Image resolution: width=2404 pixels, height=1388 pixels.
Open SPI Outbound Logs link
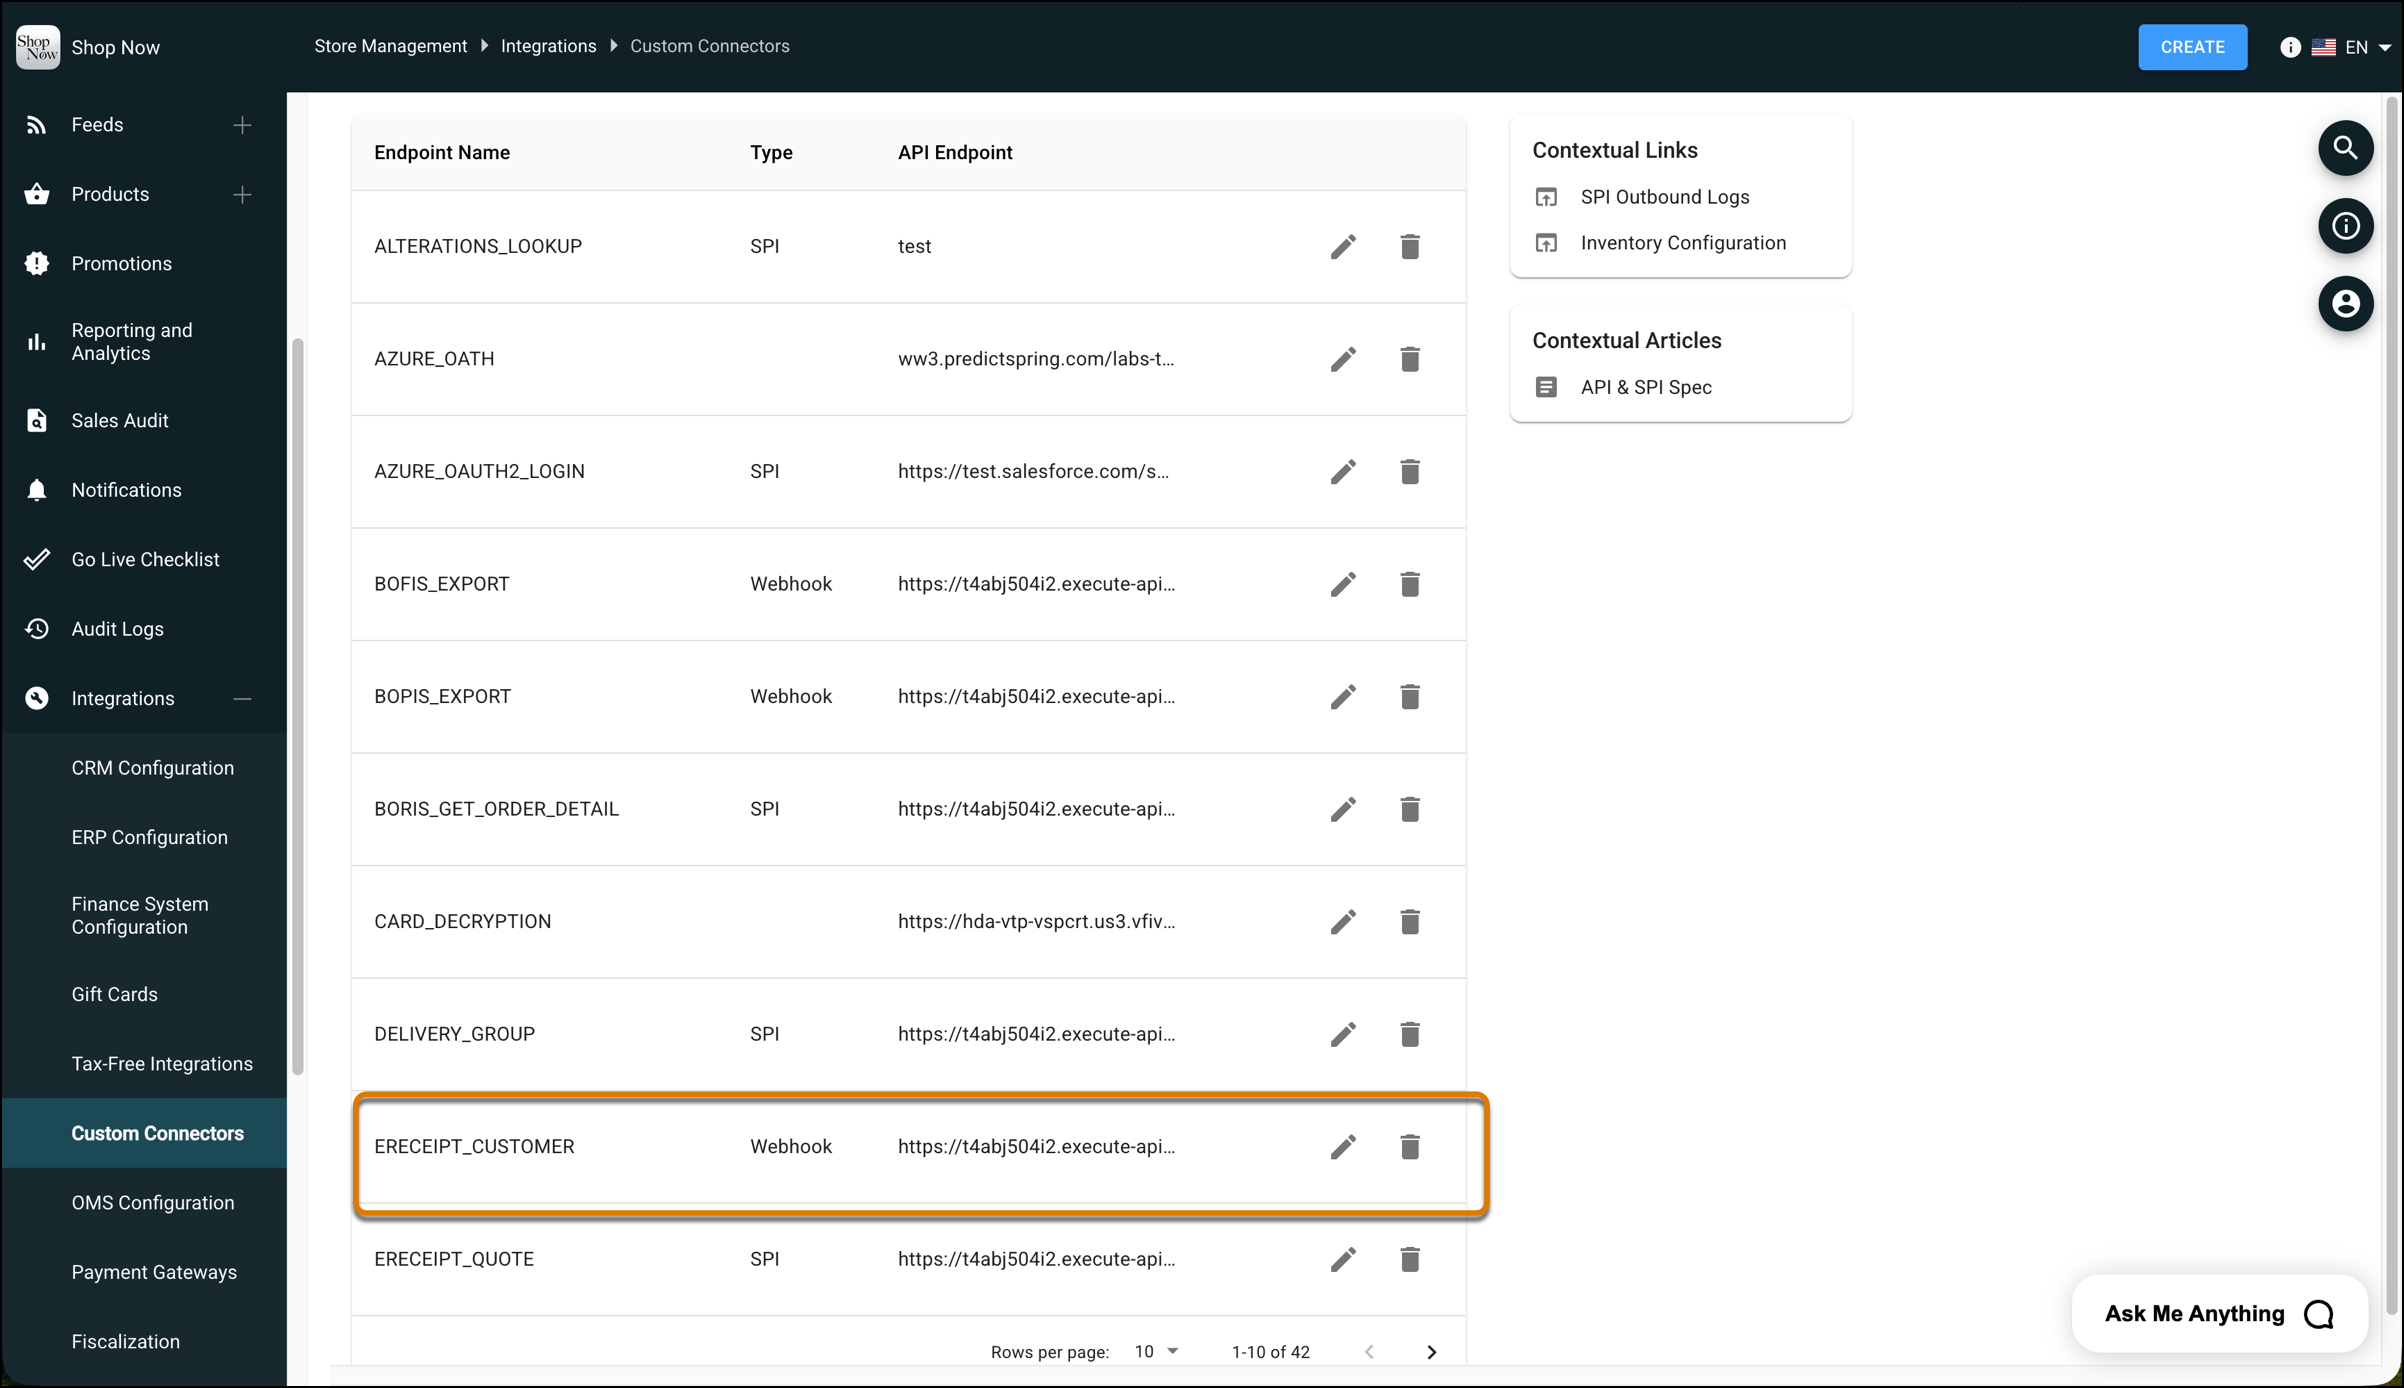(x=1664, y=197)
